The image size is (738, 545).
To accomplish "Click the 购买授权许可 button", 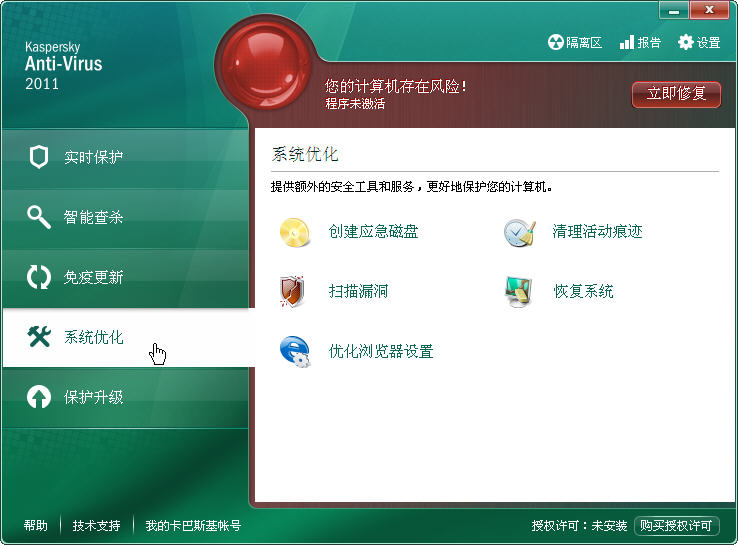I will [x=677, y=526].
